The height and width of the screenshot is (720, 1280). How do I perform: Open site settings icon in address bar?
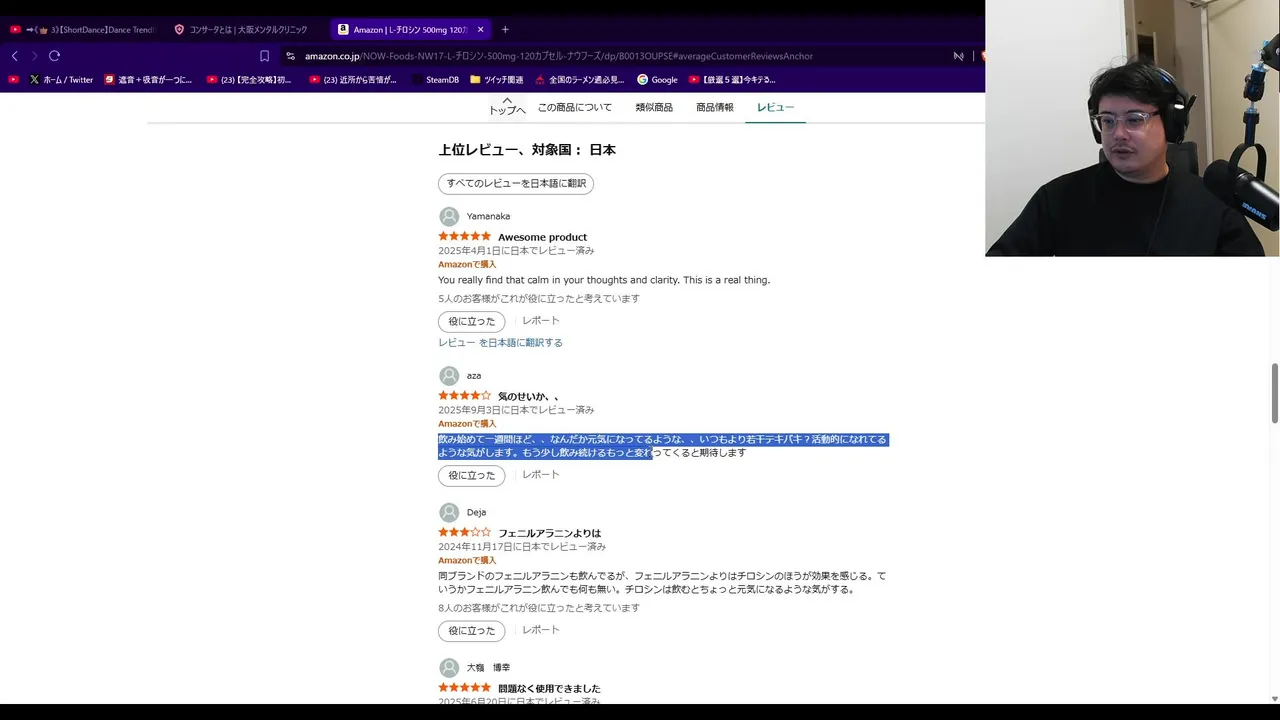291,56
